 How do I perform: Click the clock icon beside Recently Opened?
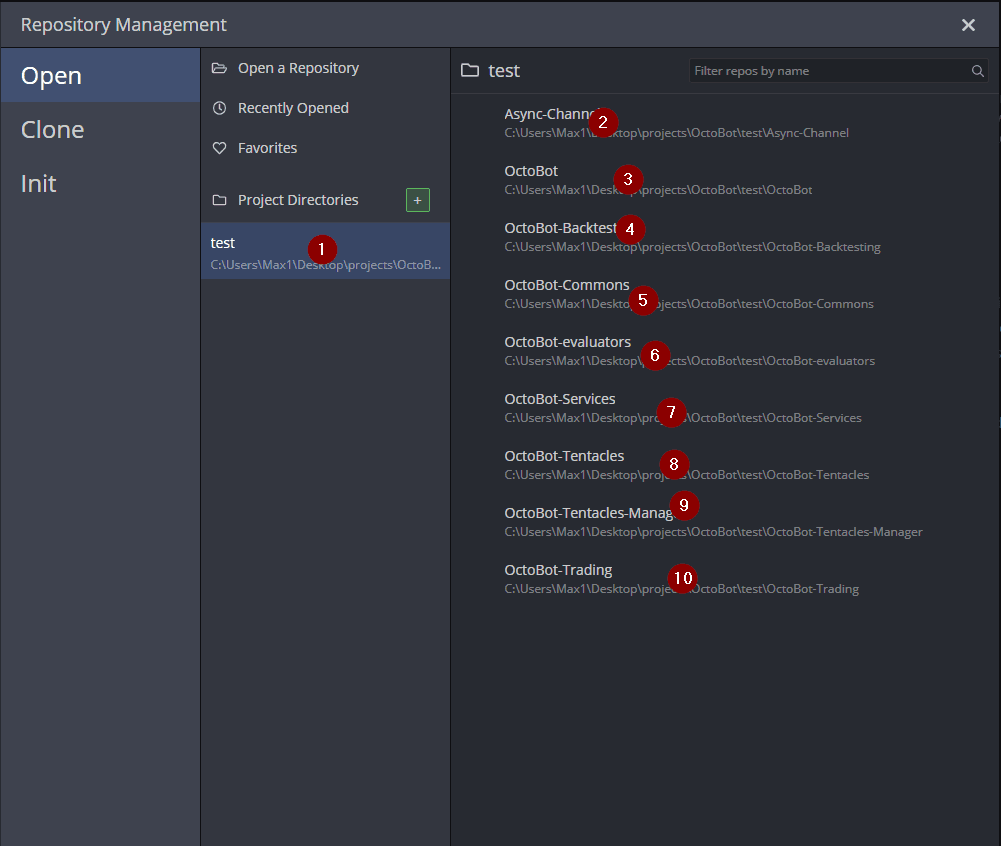coord(219,108)
